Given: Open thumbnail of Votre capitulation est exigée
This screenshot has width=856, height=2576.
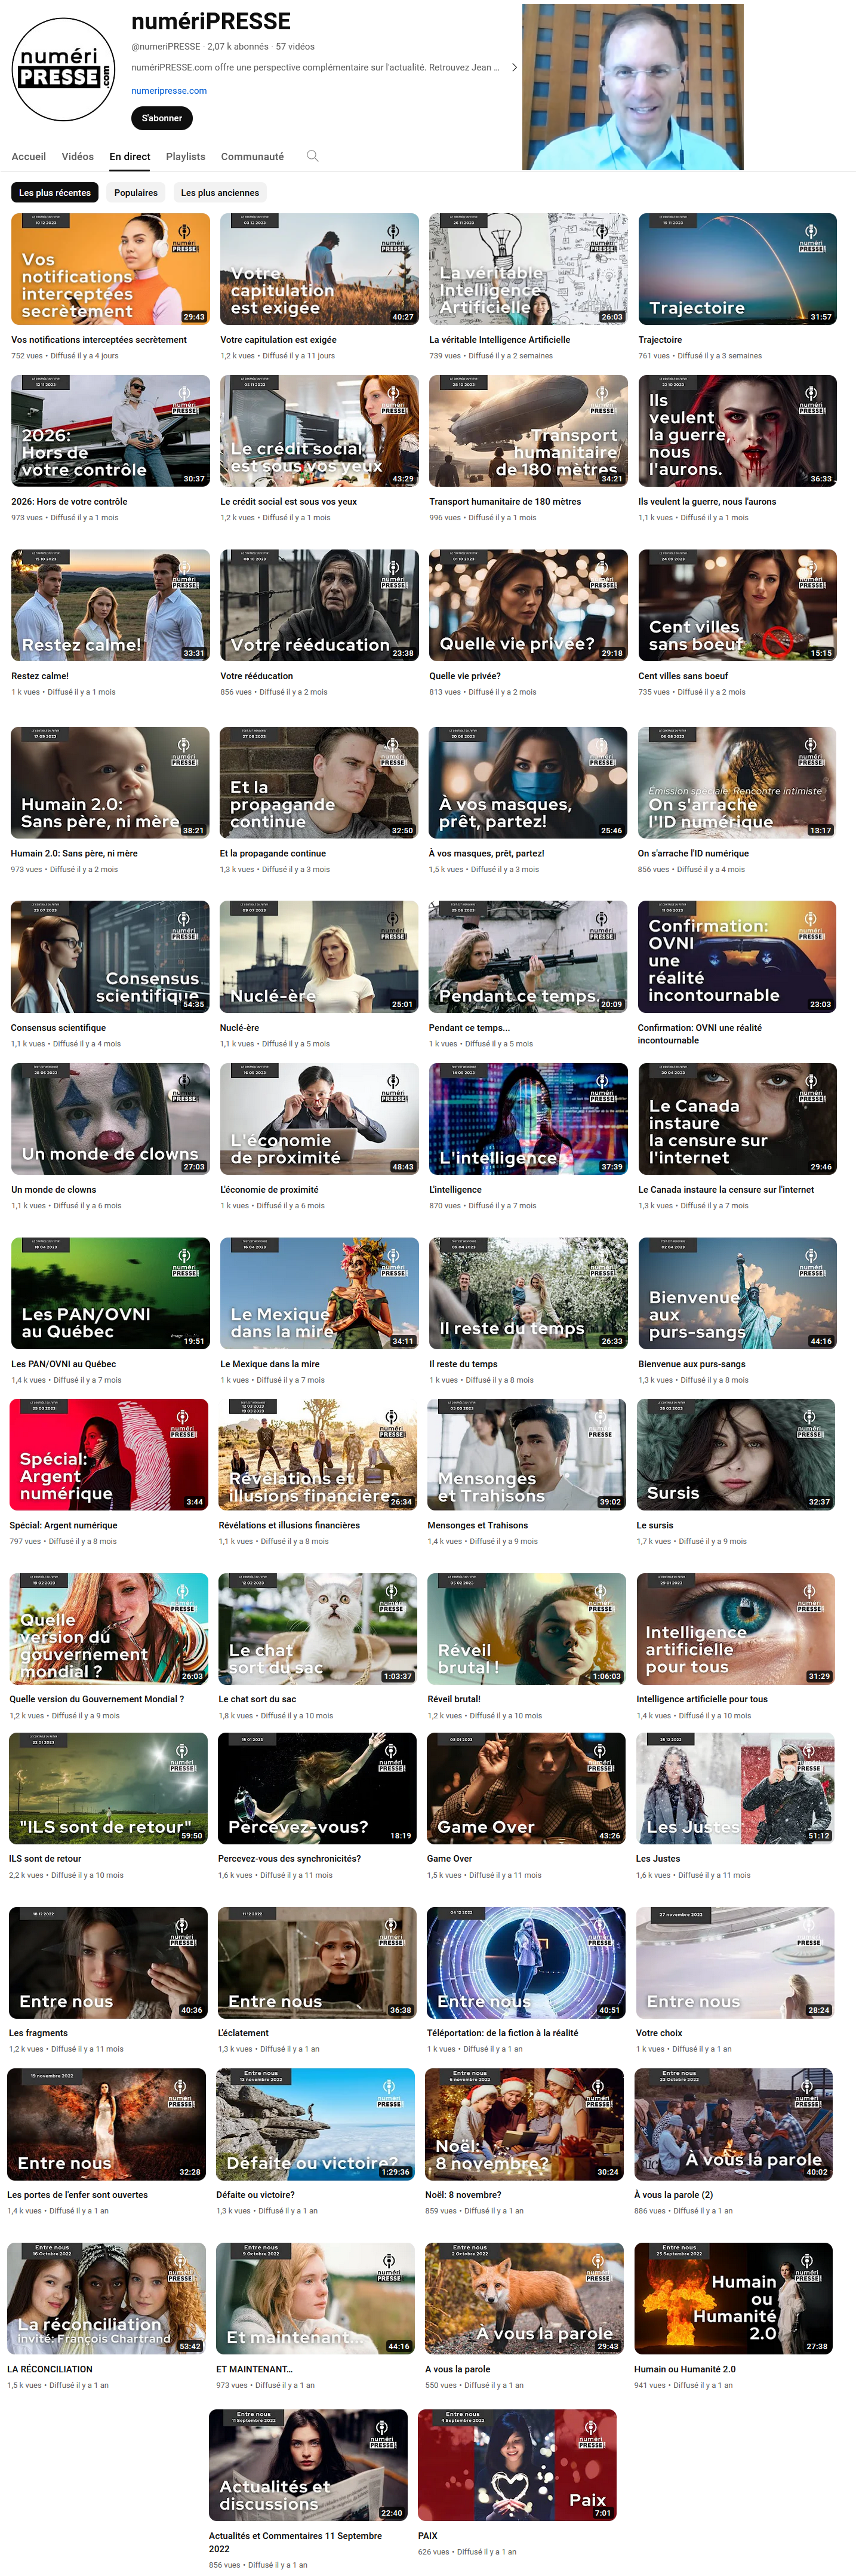Looking at the screenshot, I should (319, 269).
